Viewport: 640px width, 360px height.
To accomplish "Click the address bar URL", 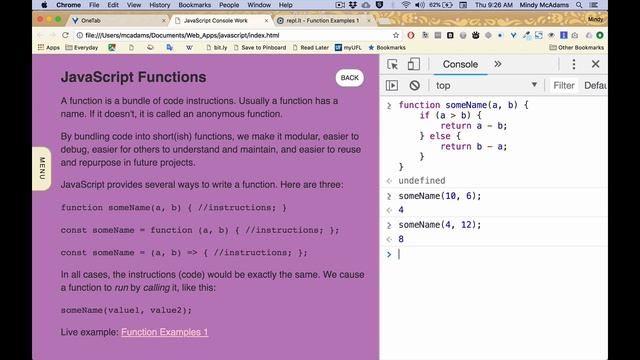I will pos(182,35).
